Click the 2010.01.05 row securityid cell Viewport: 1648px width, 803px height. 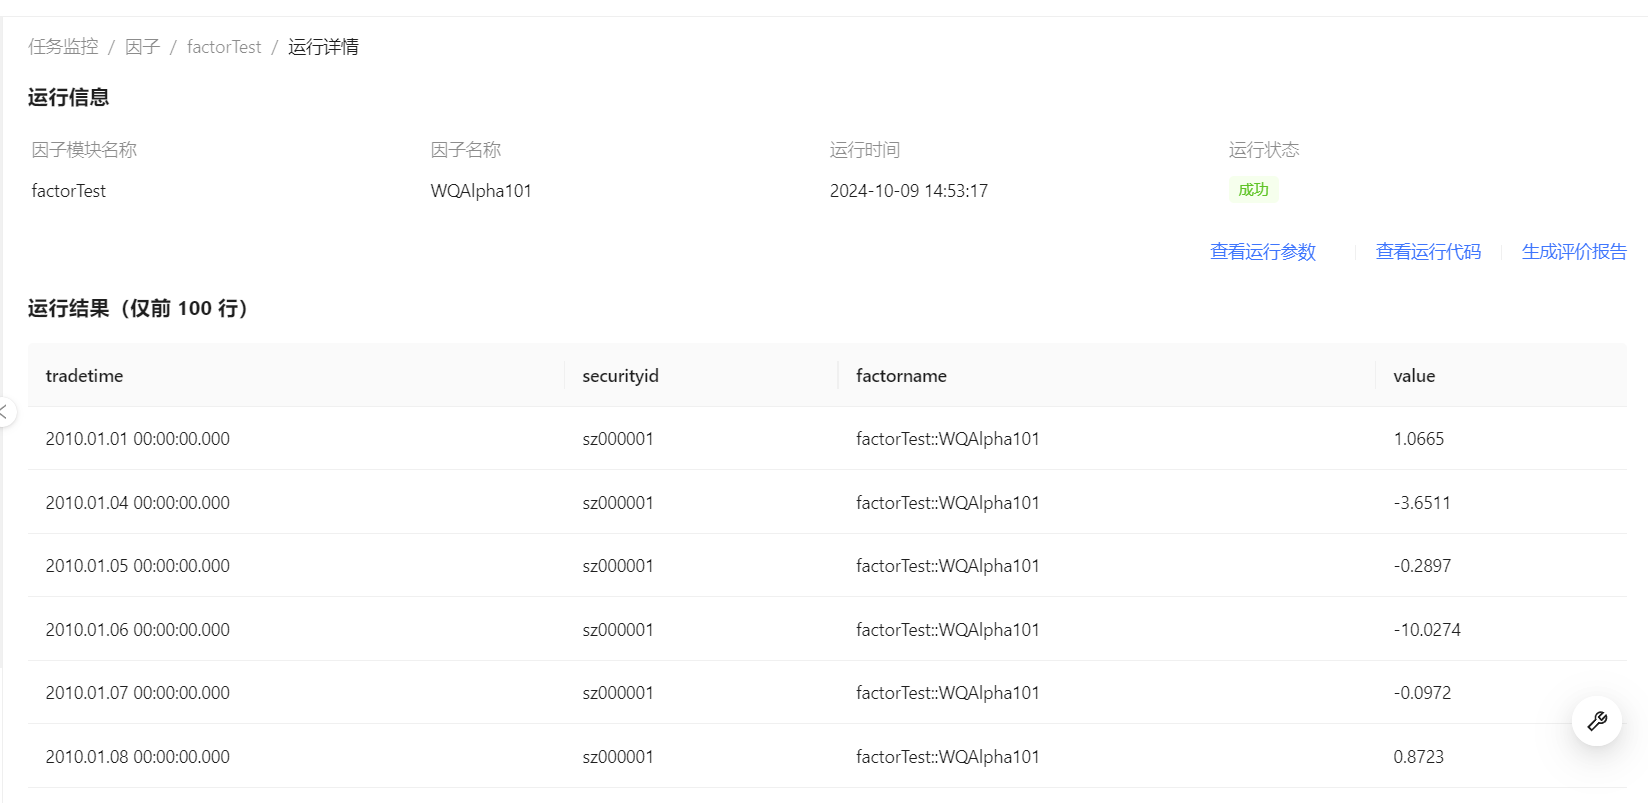pyautogui.click(x=617, y=566)
